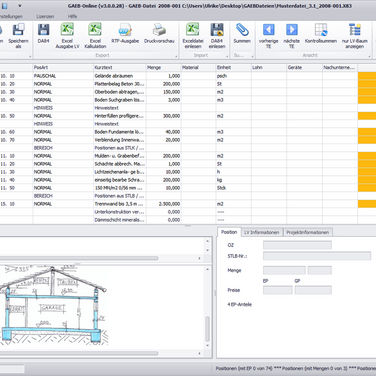
Task: Switch to the LV Informationen tab
Action: (262, 232)
